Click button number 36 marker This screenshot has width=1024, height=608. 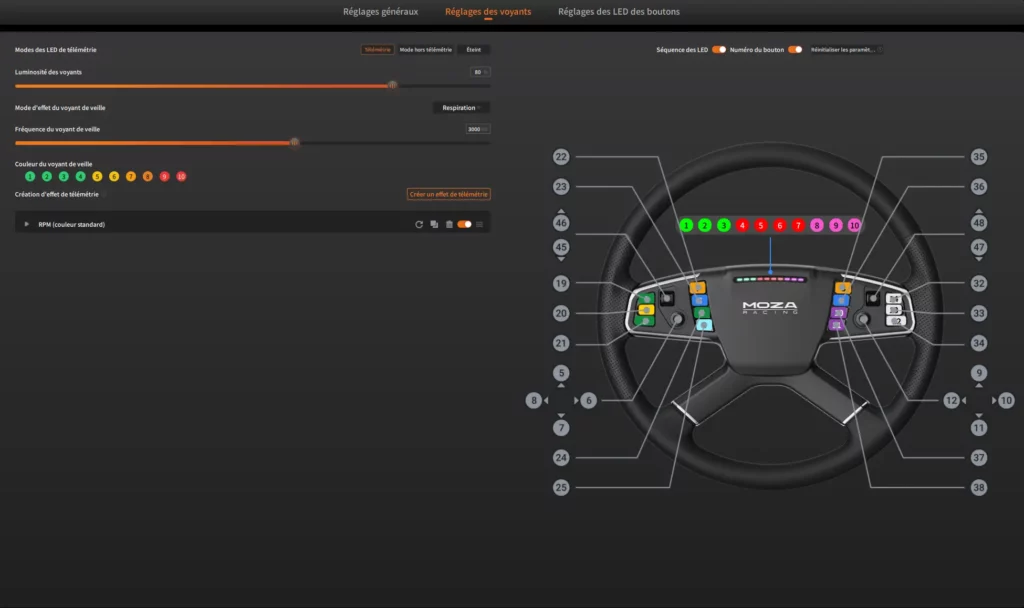click(978, 187)
